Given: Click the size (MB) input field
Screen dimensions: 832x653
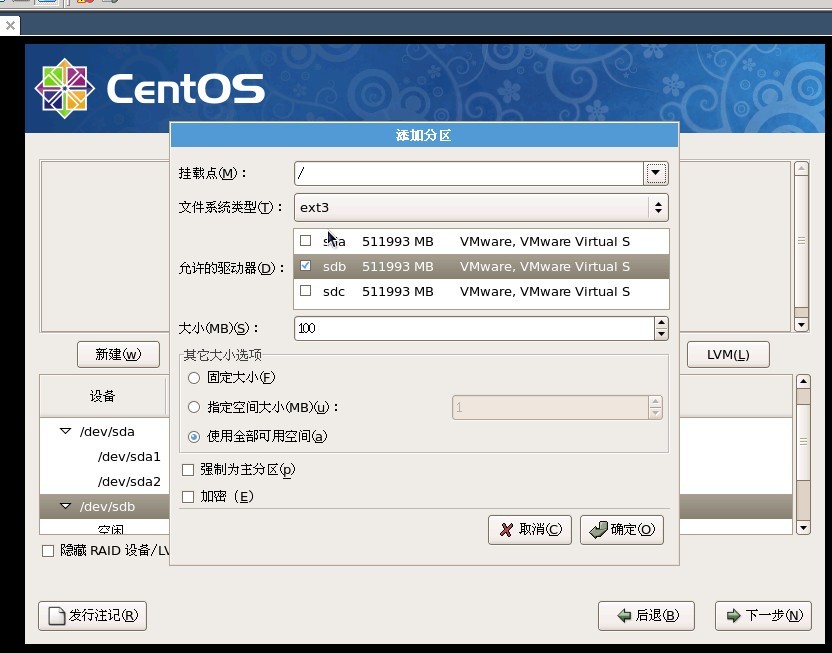Looking at the screenshot, I should point(474,328).
